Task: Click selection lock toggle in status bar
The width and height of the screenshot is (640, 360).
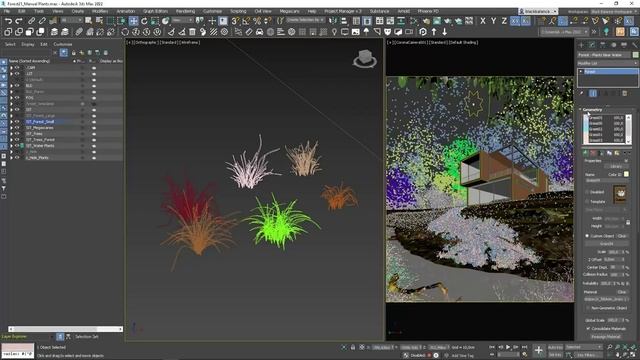Action: pyautogui.click(x=353, y=347)
